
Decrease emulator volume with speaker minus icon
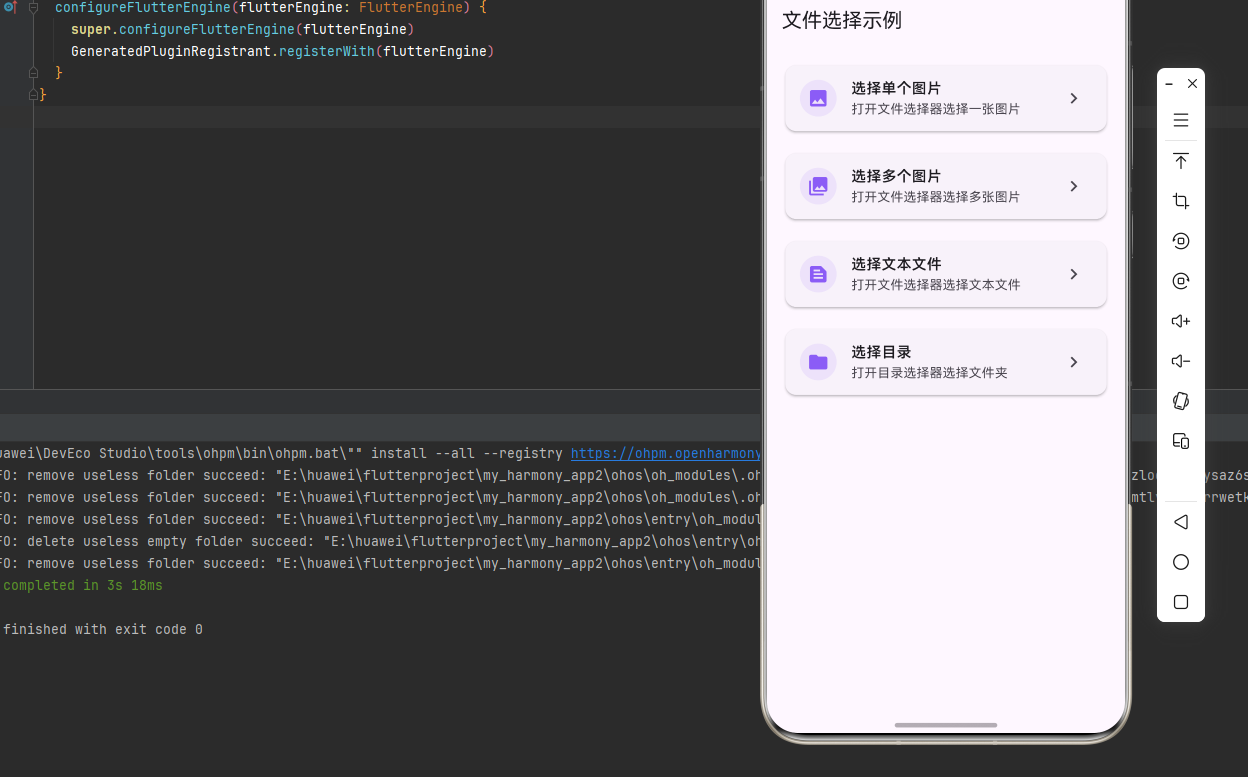1181,361
